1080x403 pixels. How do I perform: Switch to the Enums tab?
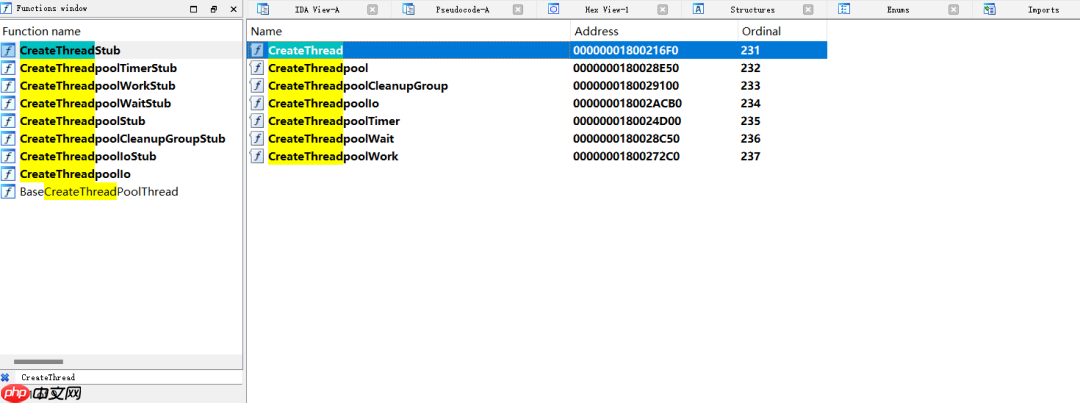tap(898, 10)
